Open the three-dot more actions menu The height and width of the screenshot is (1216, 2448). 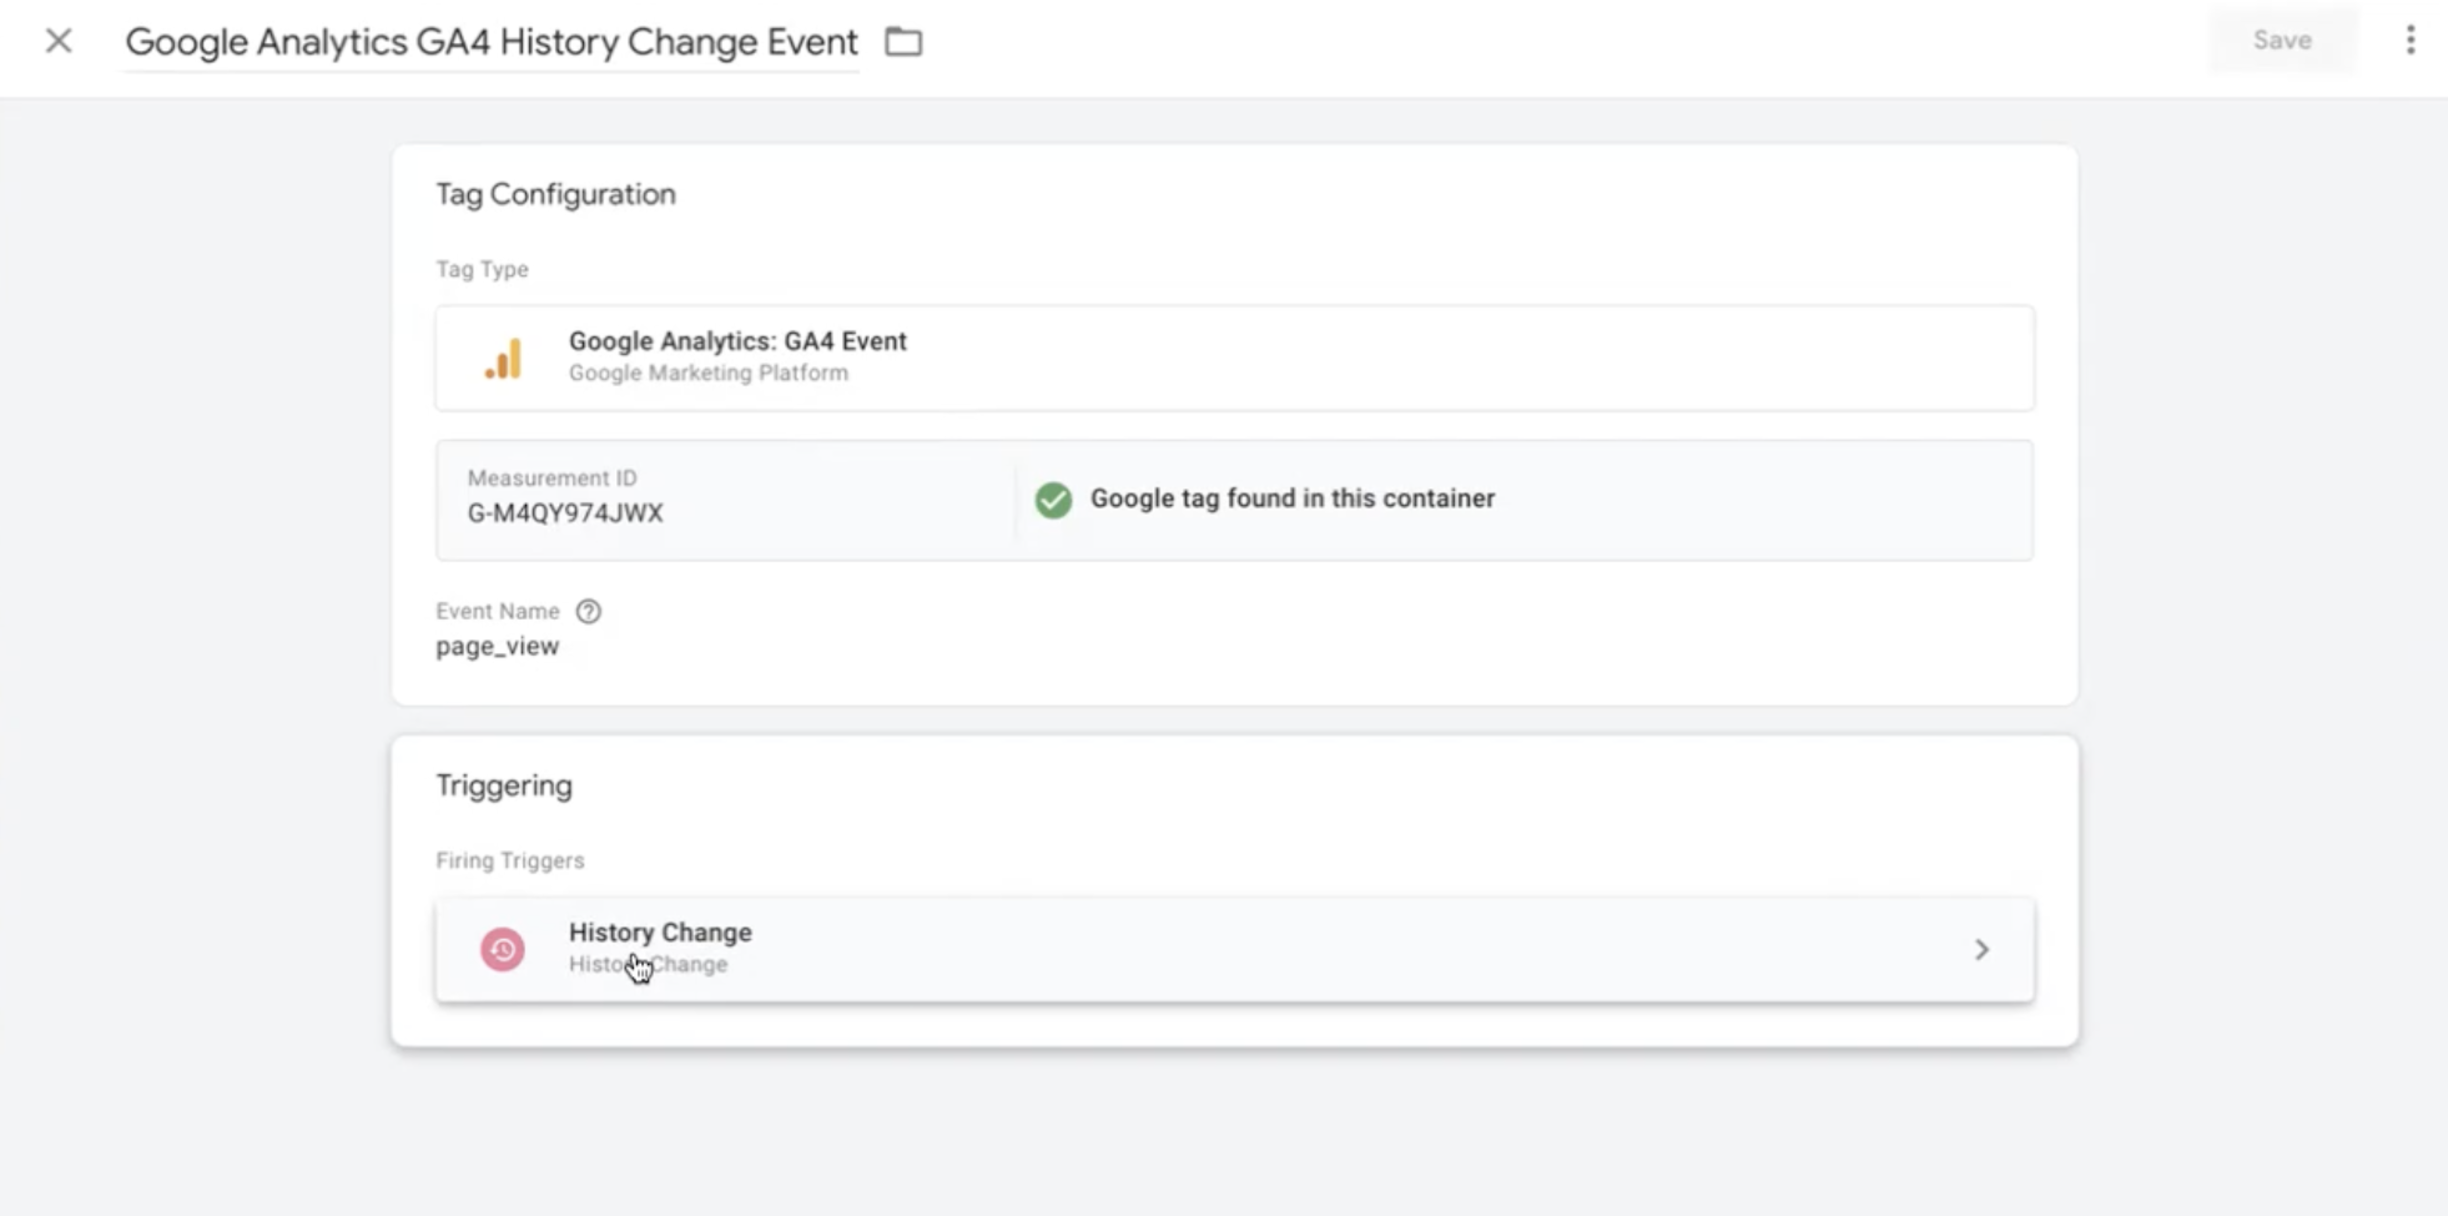pyautogui.click(x=2410, y=40)
